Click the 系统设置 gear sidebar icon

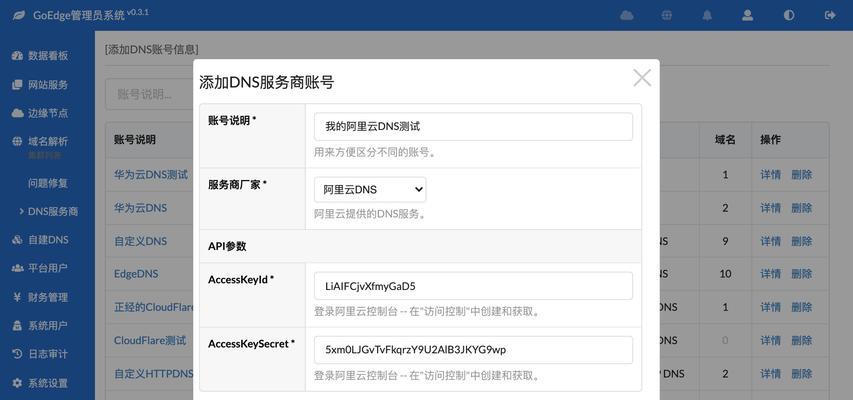(17, 383)
